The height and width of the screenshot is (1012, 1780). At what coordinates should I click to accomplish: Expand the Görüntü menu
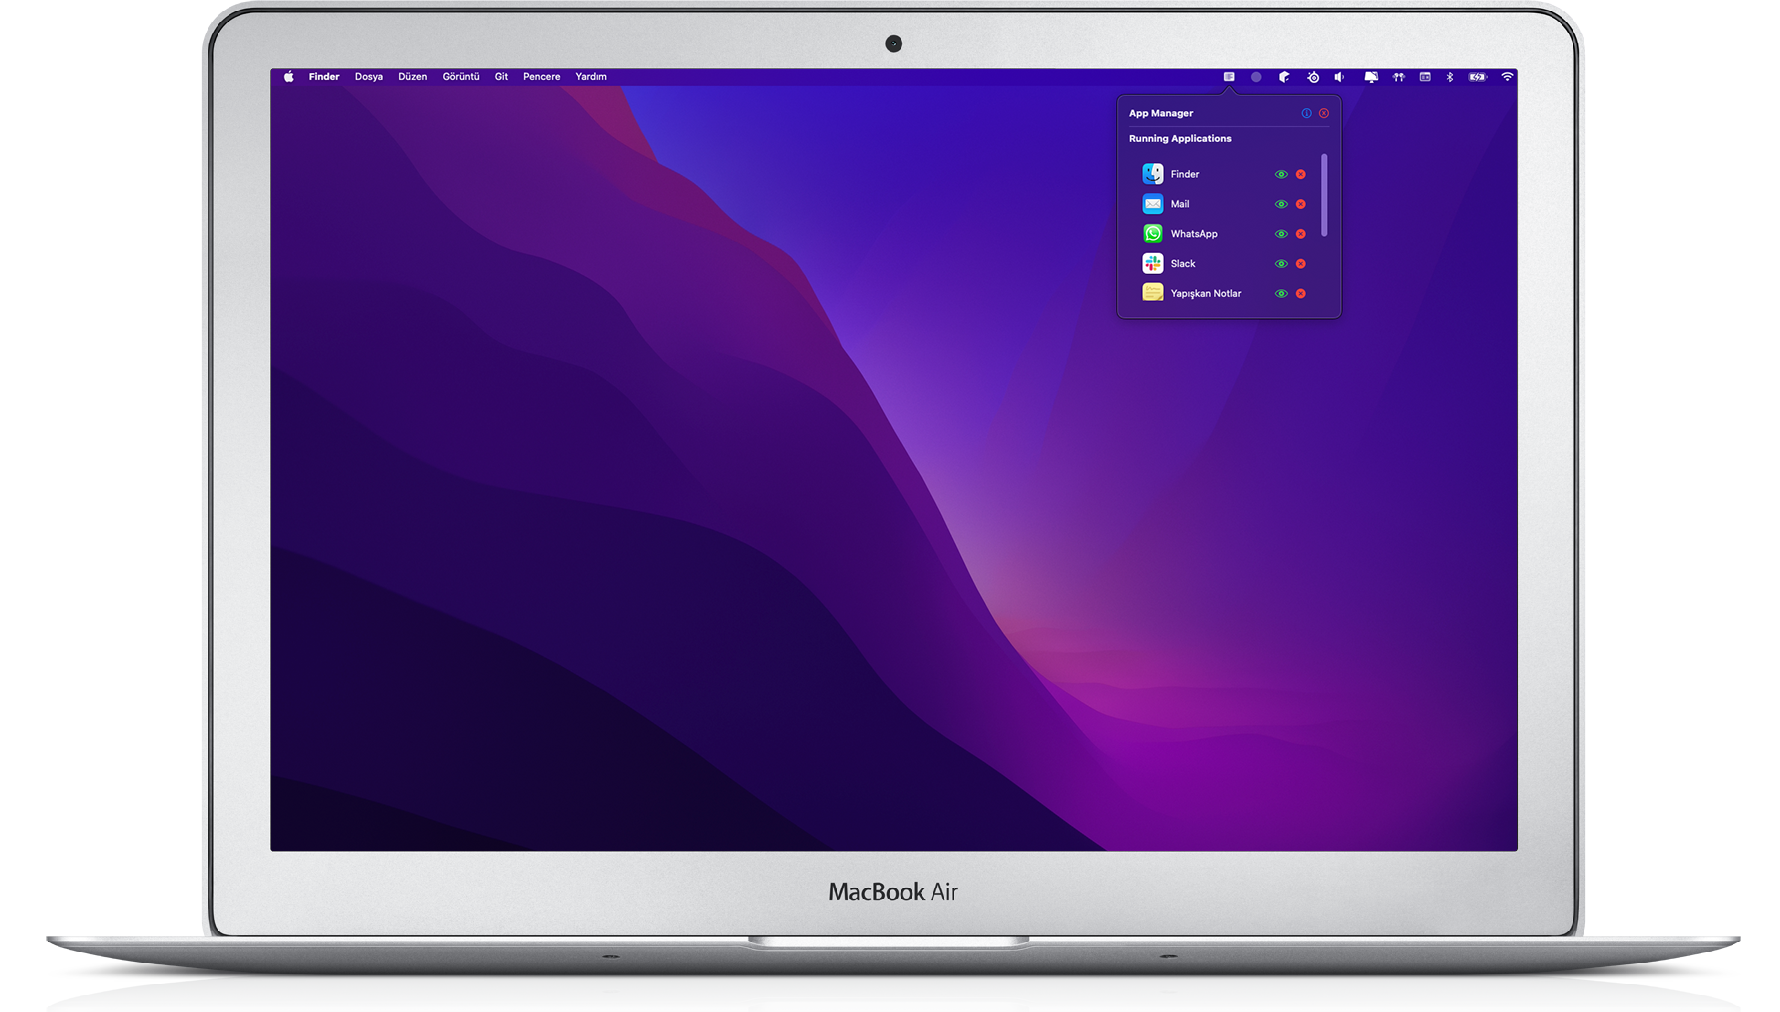(461, 77)
